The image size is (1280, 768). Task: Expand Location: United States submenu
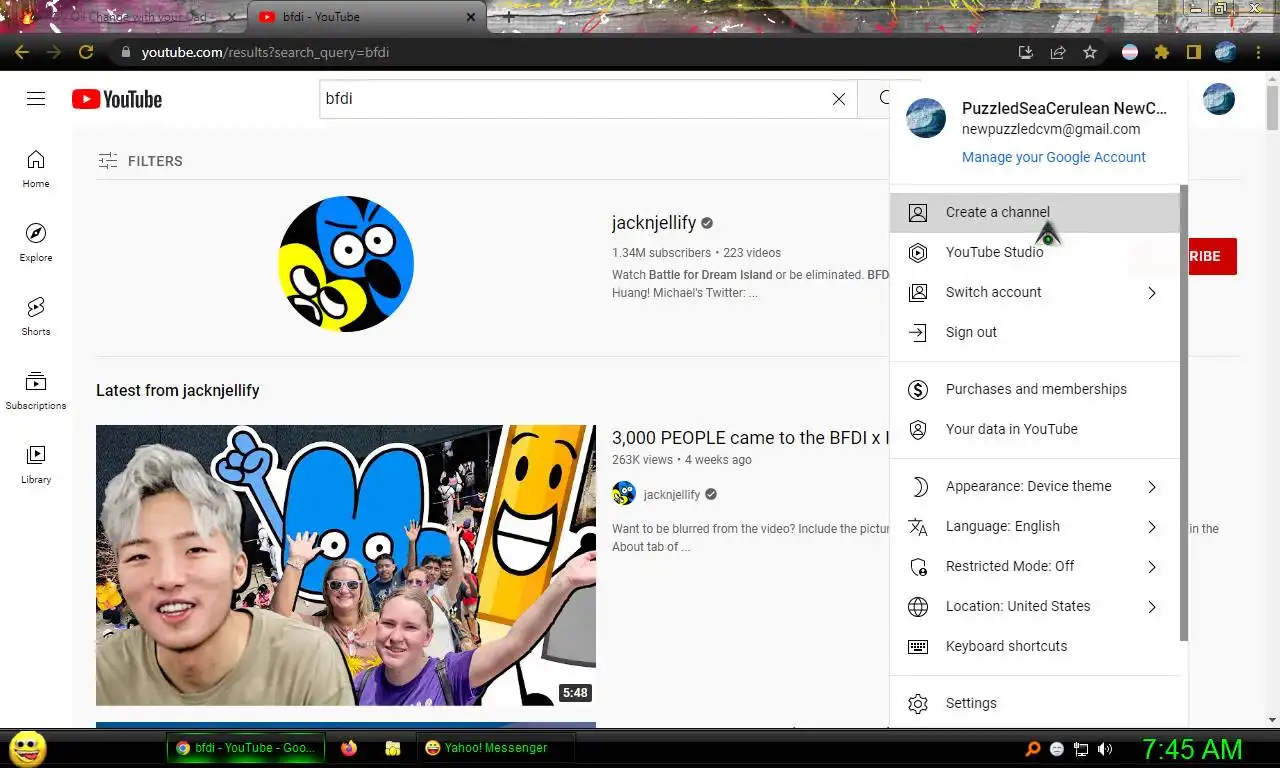point(1035,606)
